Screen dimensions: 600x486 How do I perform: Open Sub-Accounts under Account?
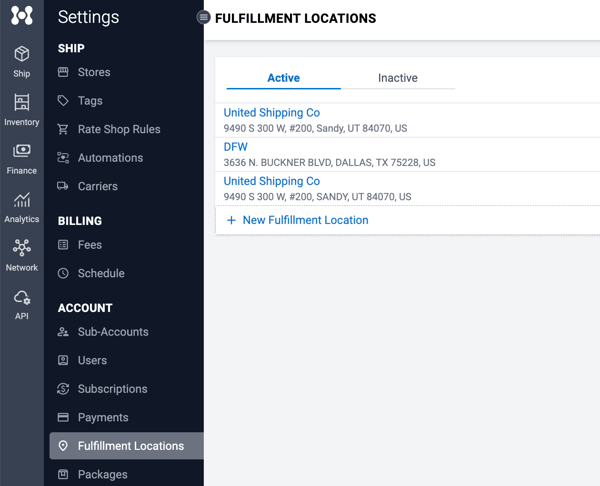click(112, 332)
